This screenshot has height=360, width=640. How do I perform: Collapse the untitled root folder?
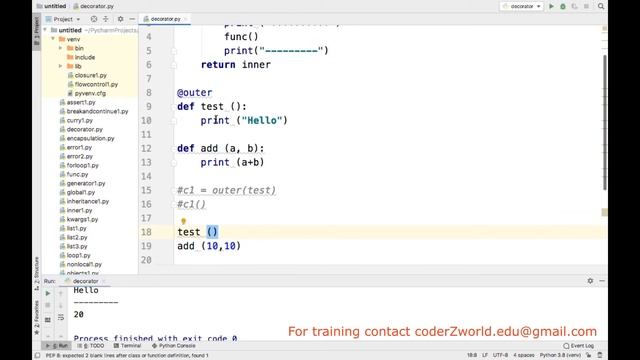[x=45, y=30]
